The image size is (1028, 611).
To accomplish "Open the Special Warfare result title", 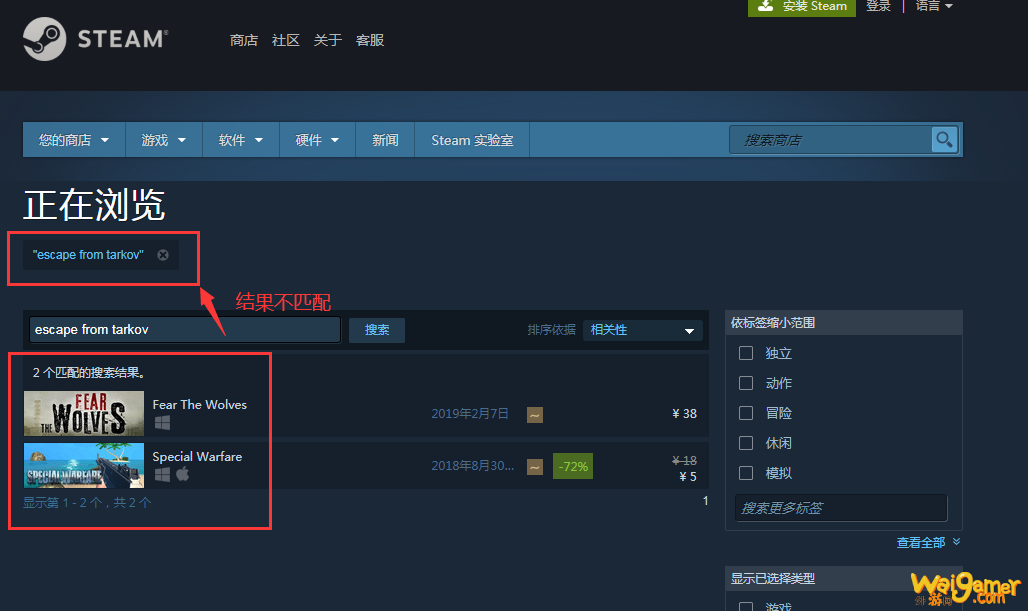I will pyautogui.click(x=197, y=456).
